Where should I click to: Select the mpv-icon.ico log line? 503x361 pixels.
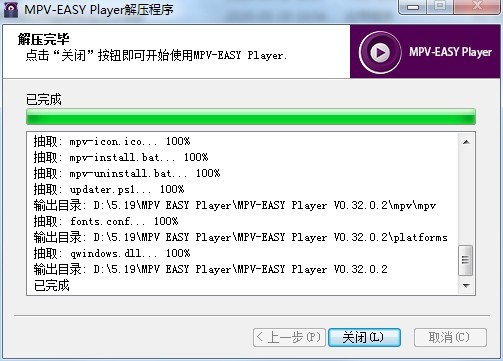click(112, 142)
